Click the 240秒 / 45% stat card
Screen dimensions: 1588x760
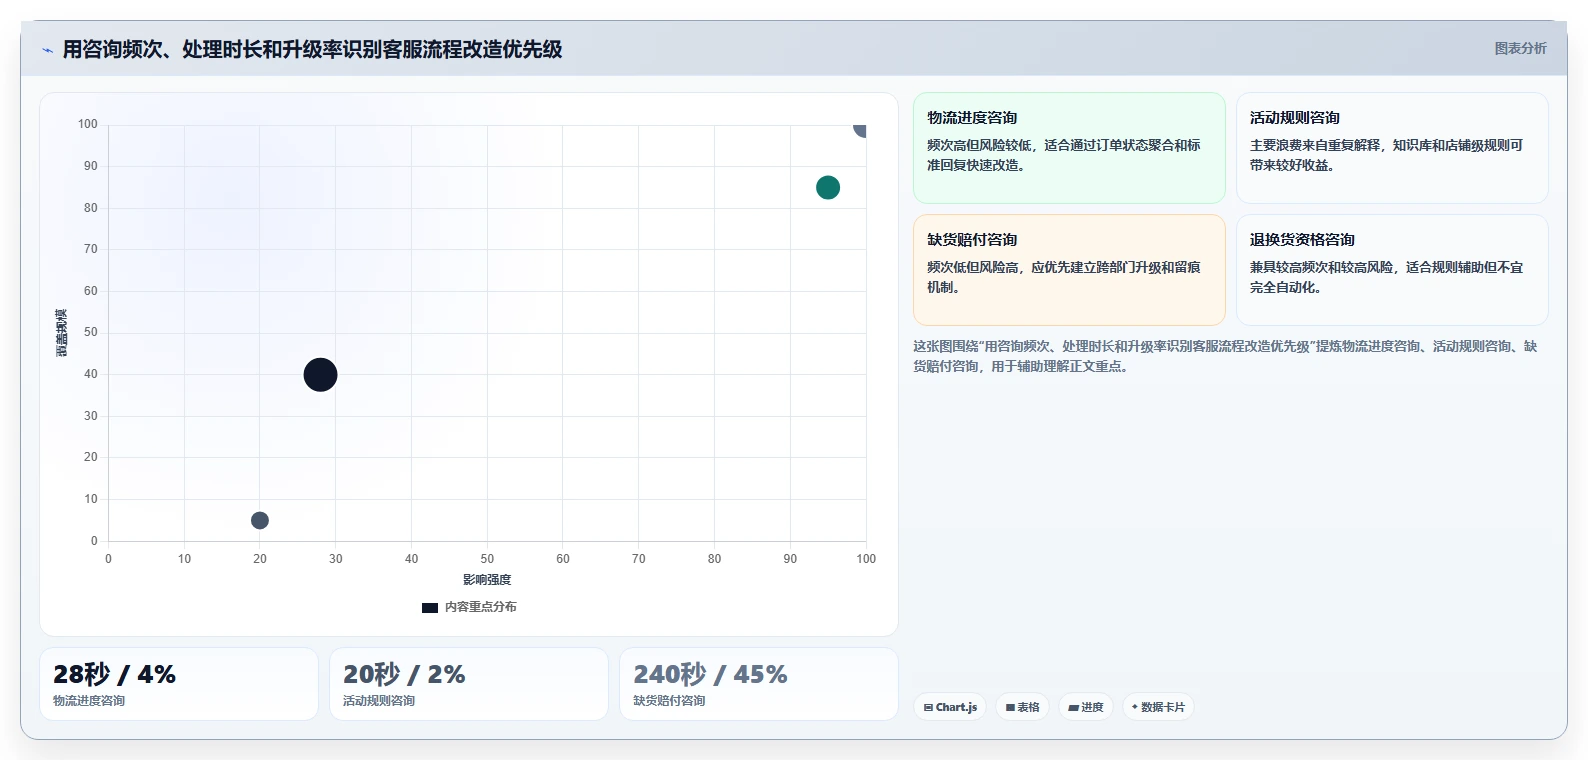click(x=759, y=684)
